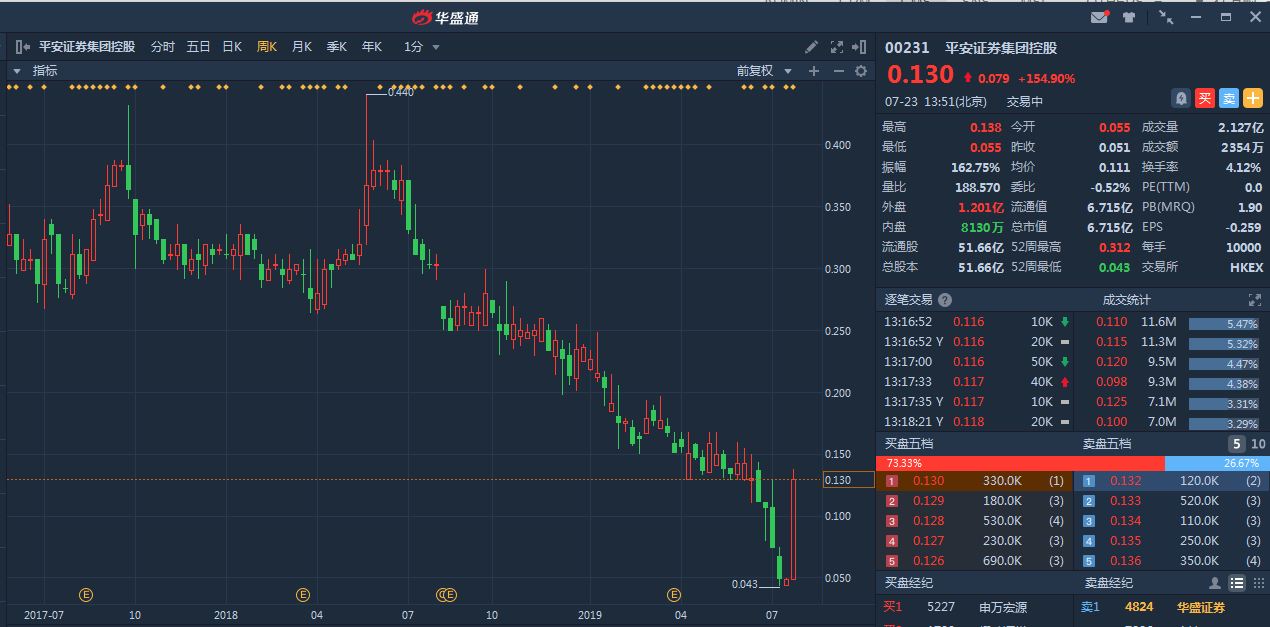Switch broker queue to grid view

tap(1257, 583)
